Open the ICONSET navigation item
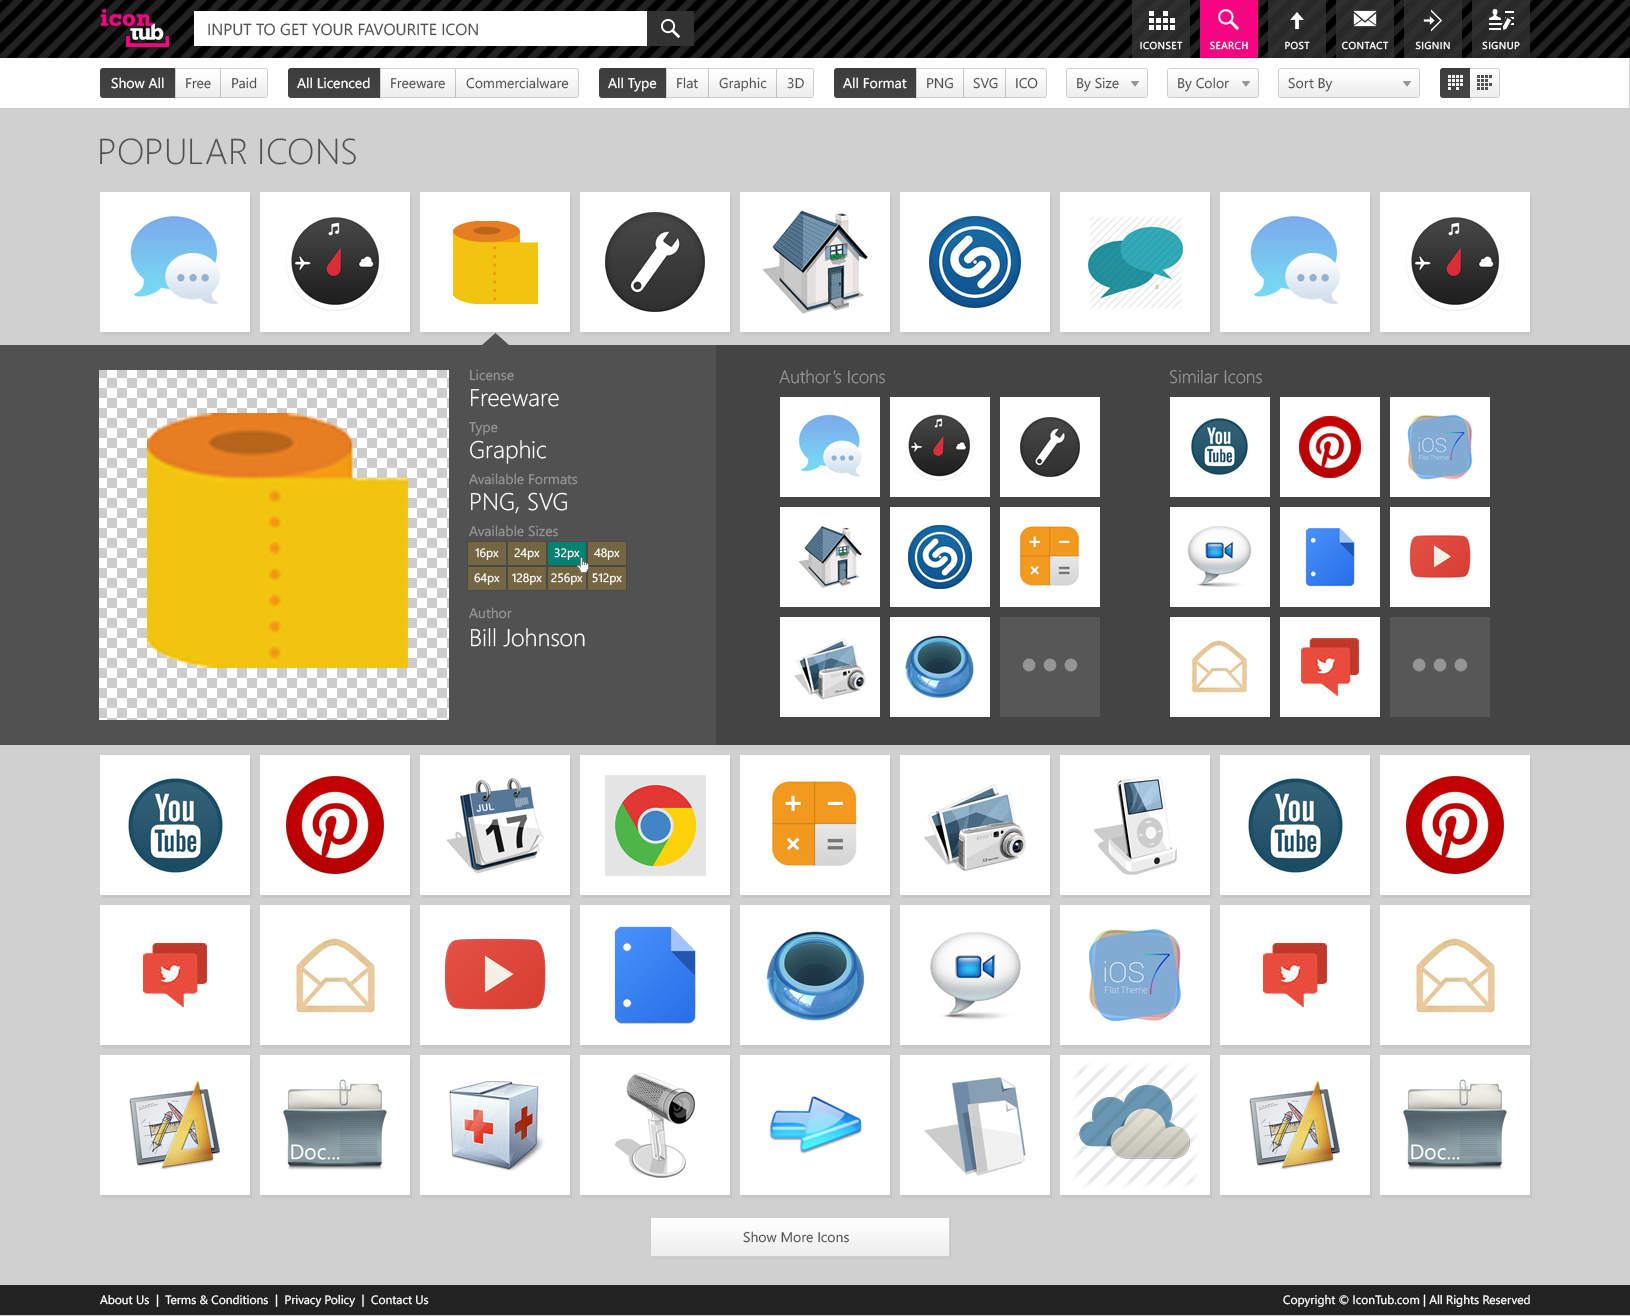1630x1316 pixels. pos(1160,29)
